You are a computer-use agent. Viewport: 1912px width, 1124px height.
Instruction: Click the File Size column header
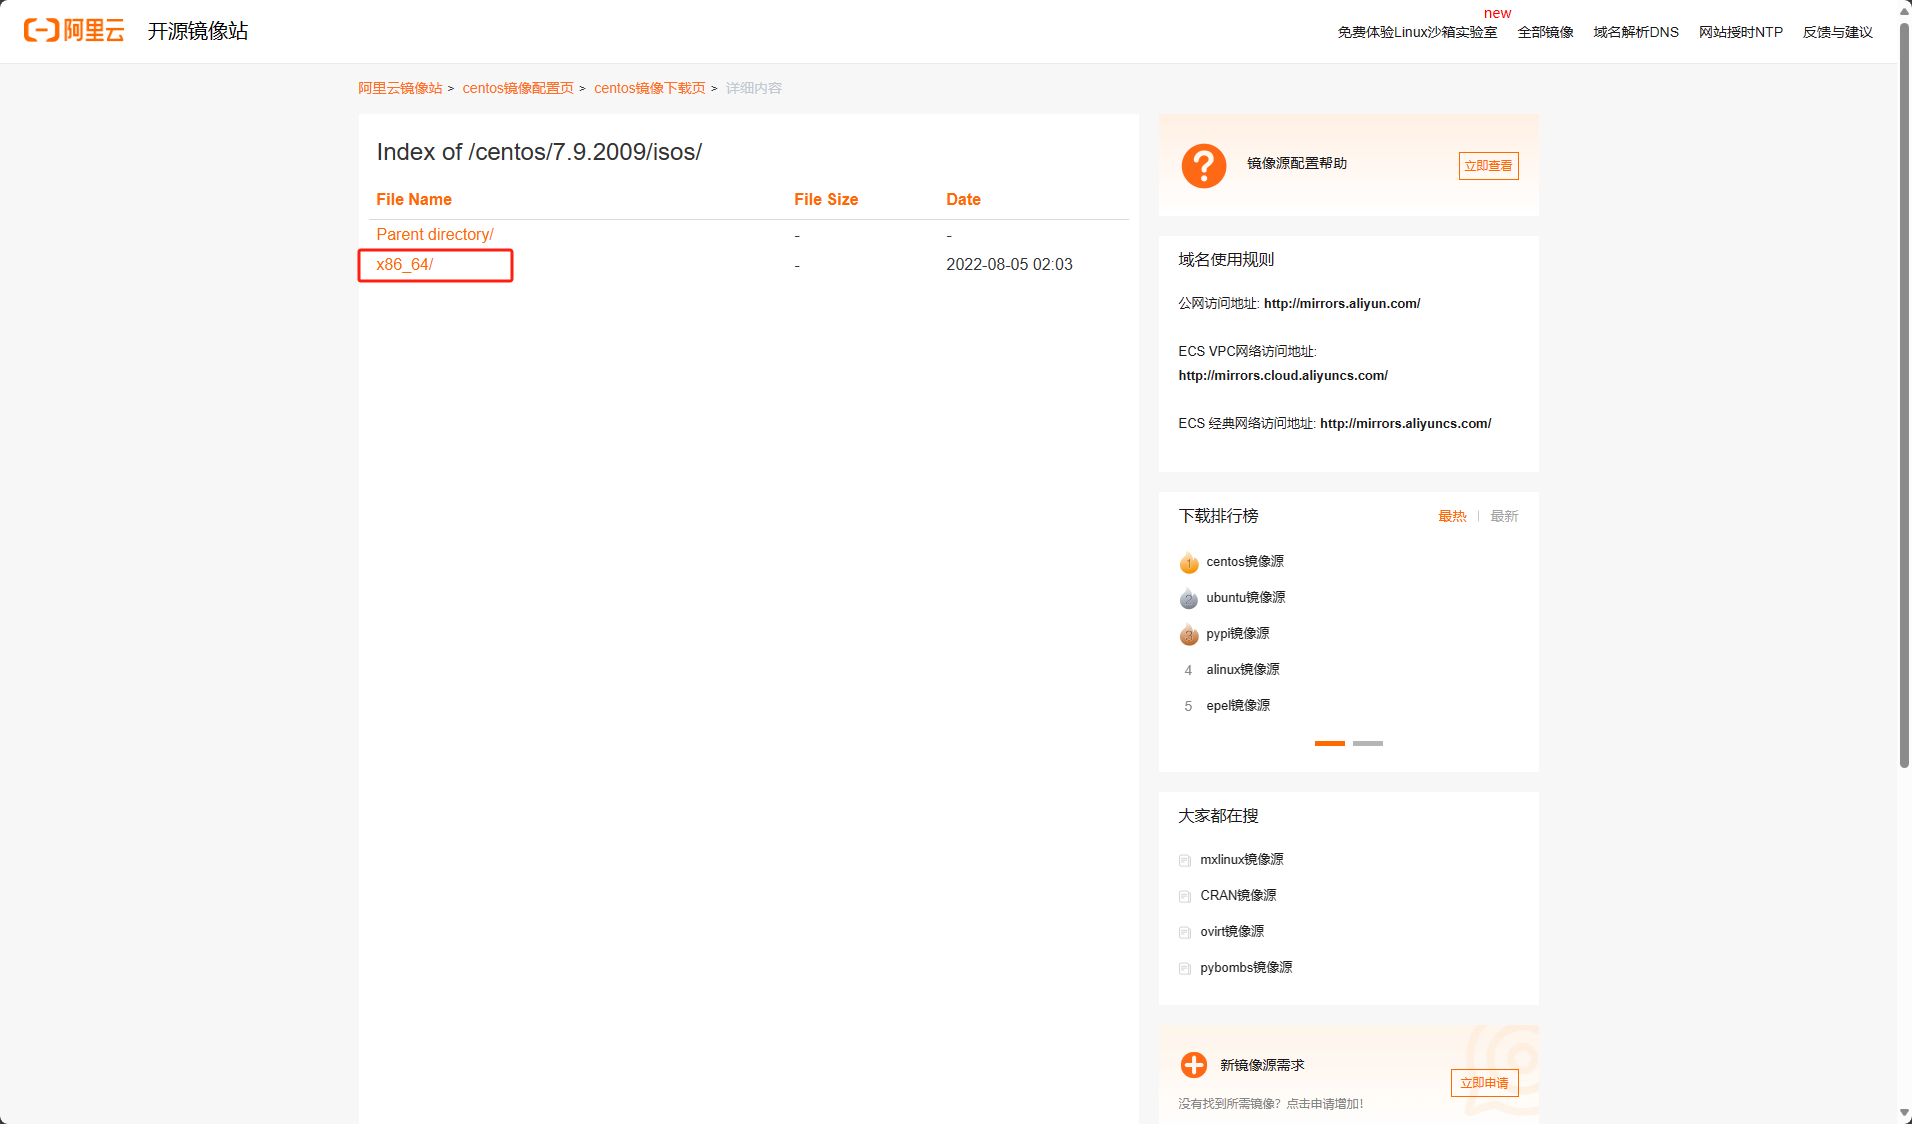pos(826,200)
